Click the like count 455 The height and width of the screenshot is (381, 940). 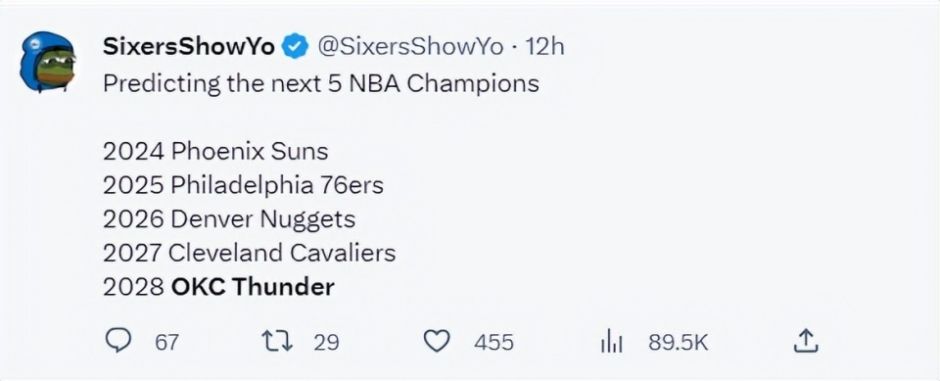click(494, 343)
